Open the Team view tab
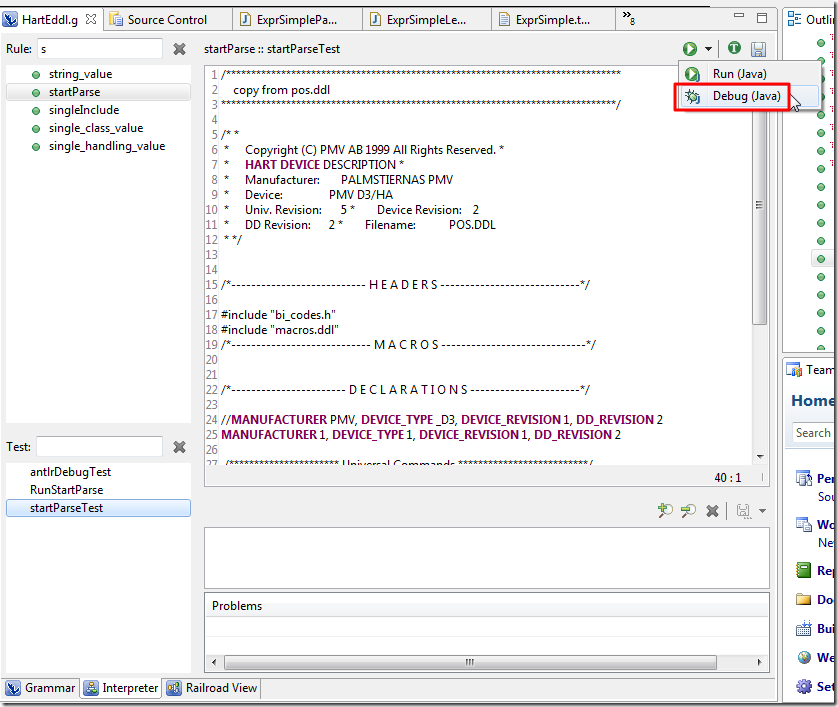The width and height of the screenshot is (838, 707). [810, 370]
